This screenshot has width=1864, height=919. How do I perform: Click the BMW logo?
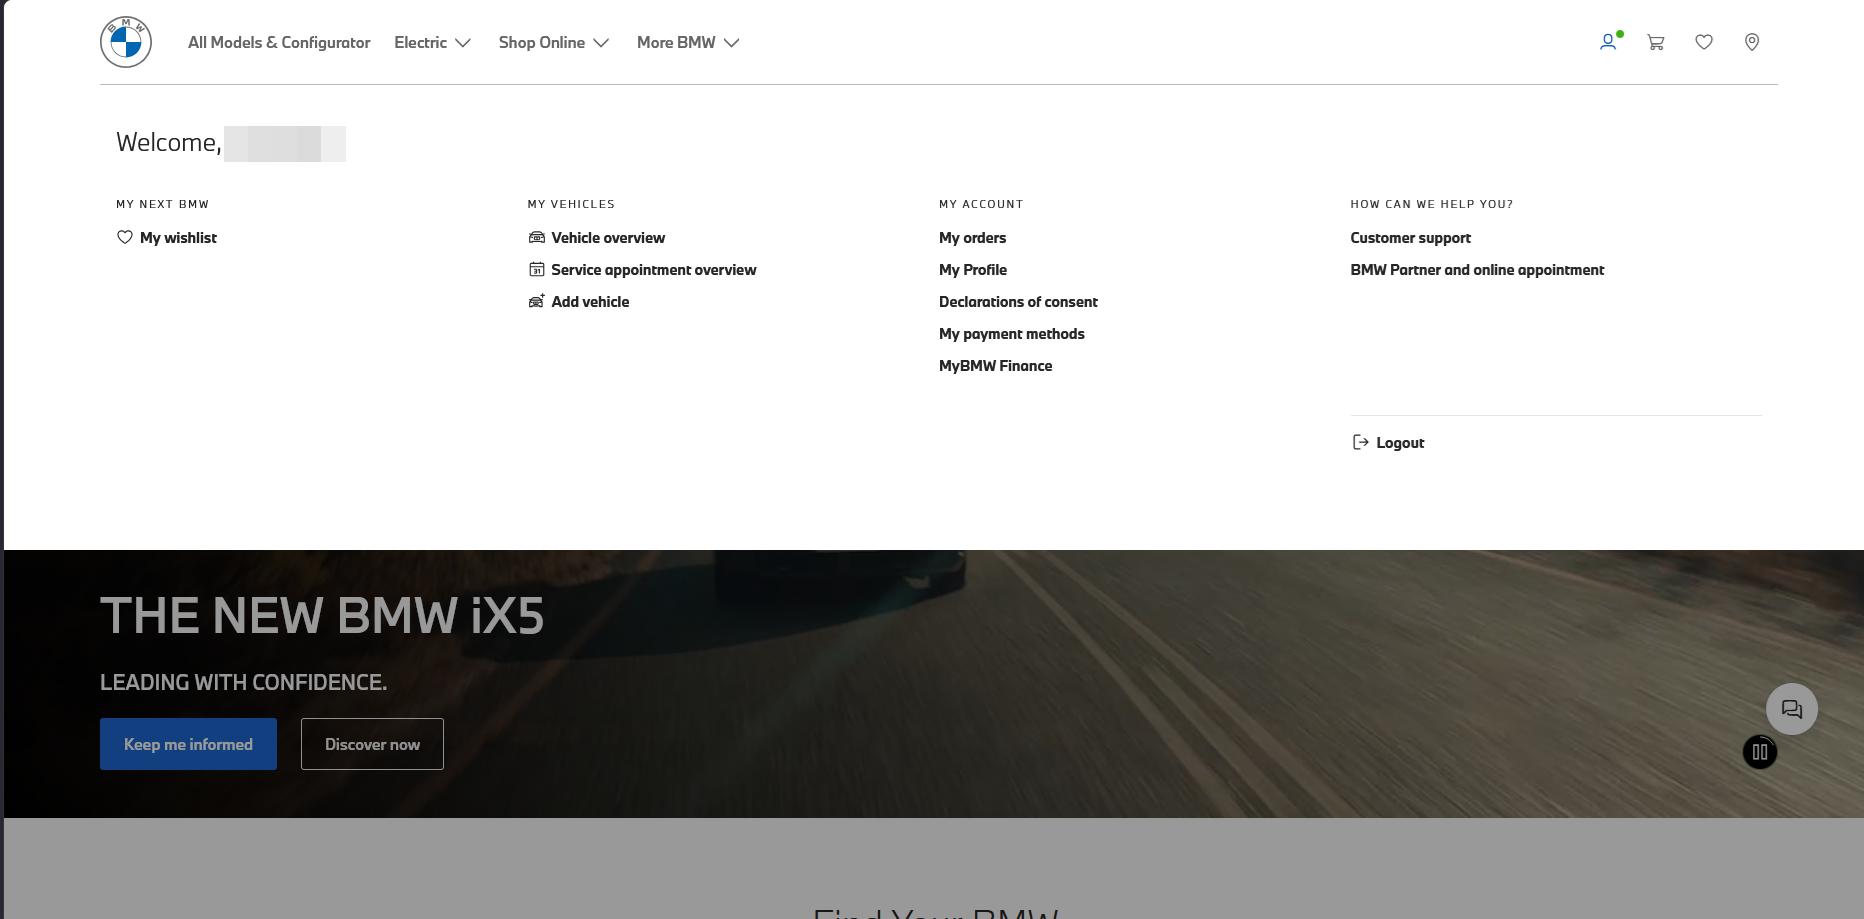pyautogui.click(x=126, y=42)
